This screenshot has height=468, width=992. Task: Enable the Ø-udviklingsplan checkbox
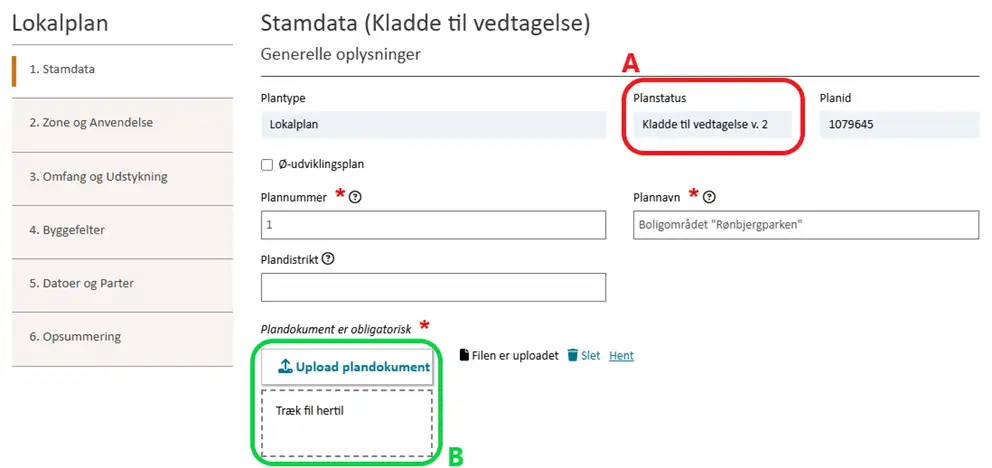(x=267, y=164)
